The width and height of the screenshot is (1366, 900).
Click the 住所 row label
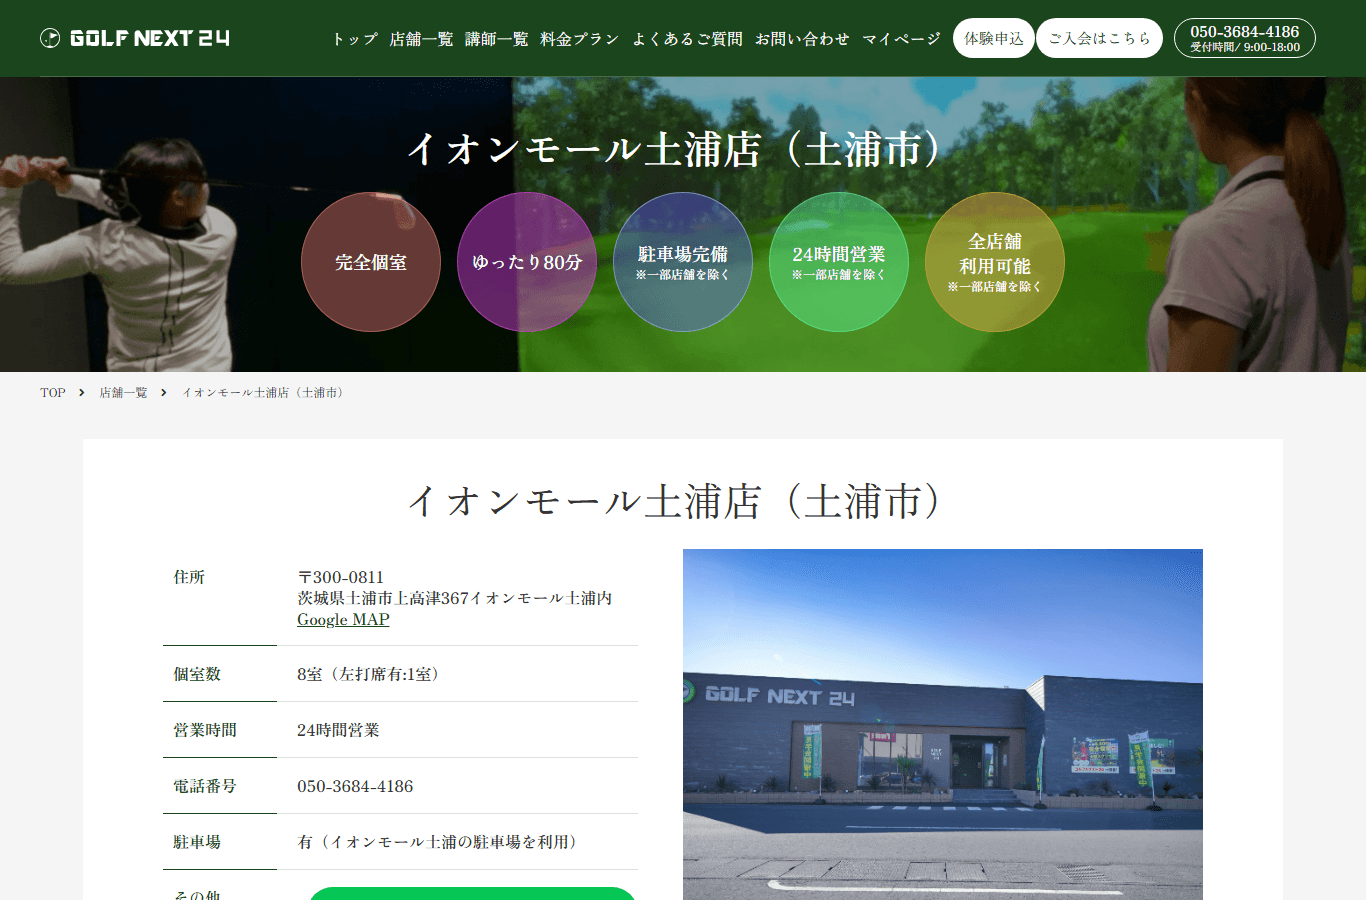coord(189,577)
